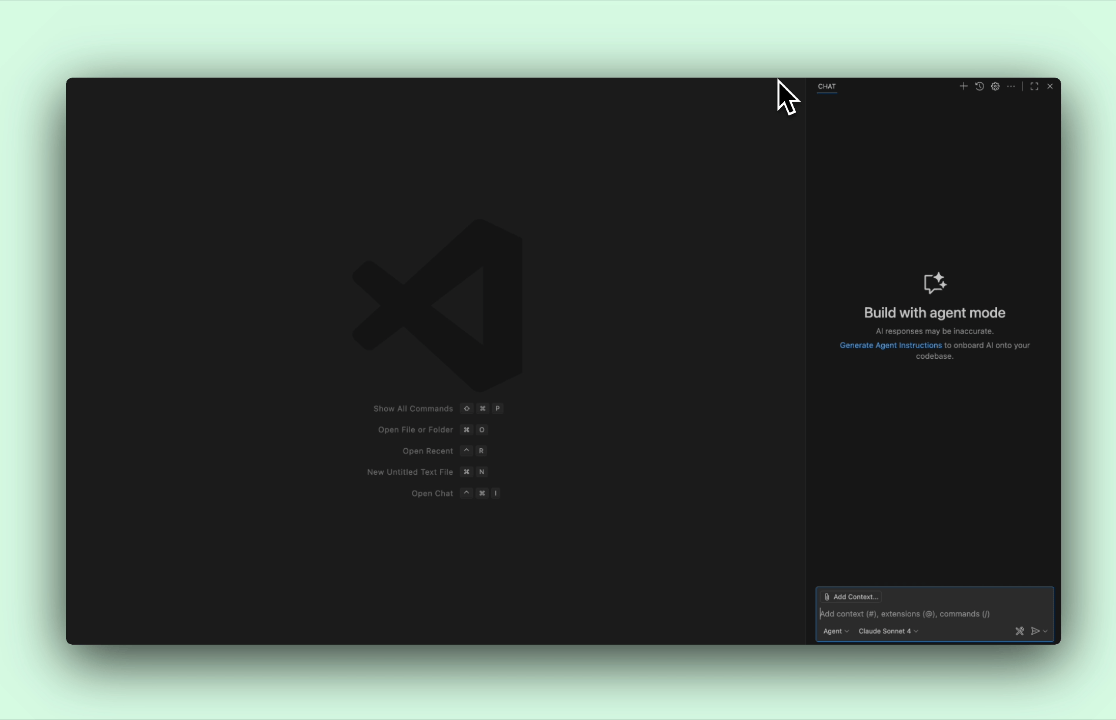Select Open Recent from the welcome screen
This screenshot has height=720, width=1116.
(x=428, y=450)
